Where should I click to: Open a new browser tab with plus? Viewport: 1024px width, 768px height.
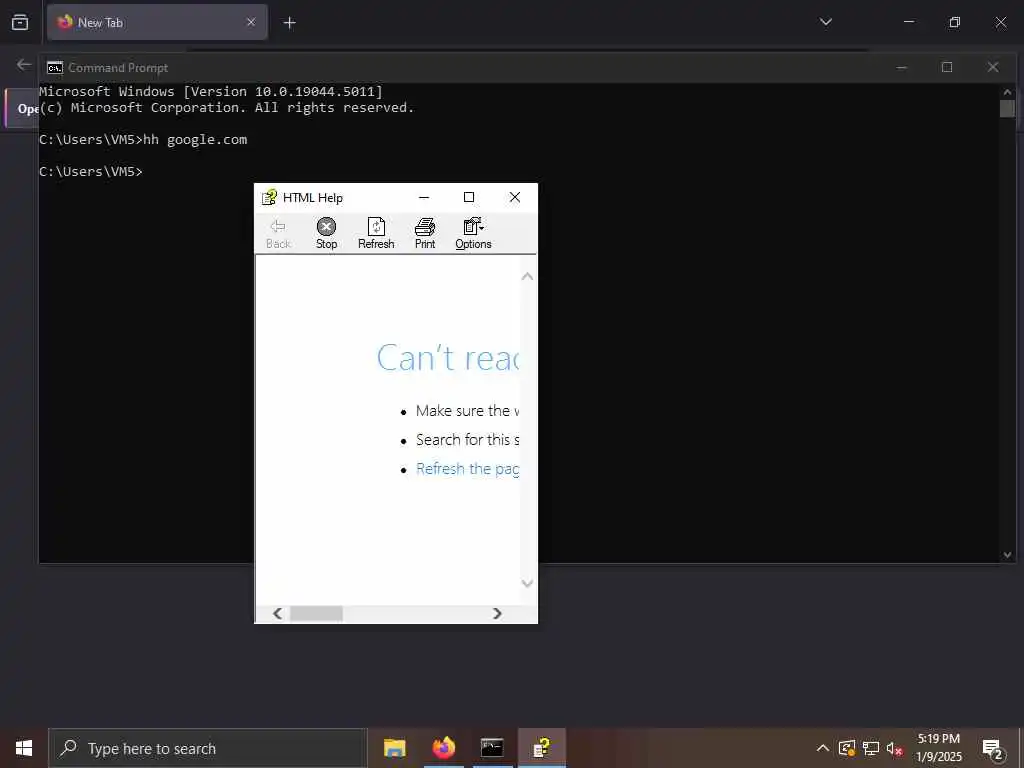click(x=289, y=23)
